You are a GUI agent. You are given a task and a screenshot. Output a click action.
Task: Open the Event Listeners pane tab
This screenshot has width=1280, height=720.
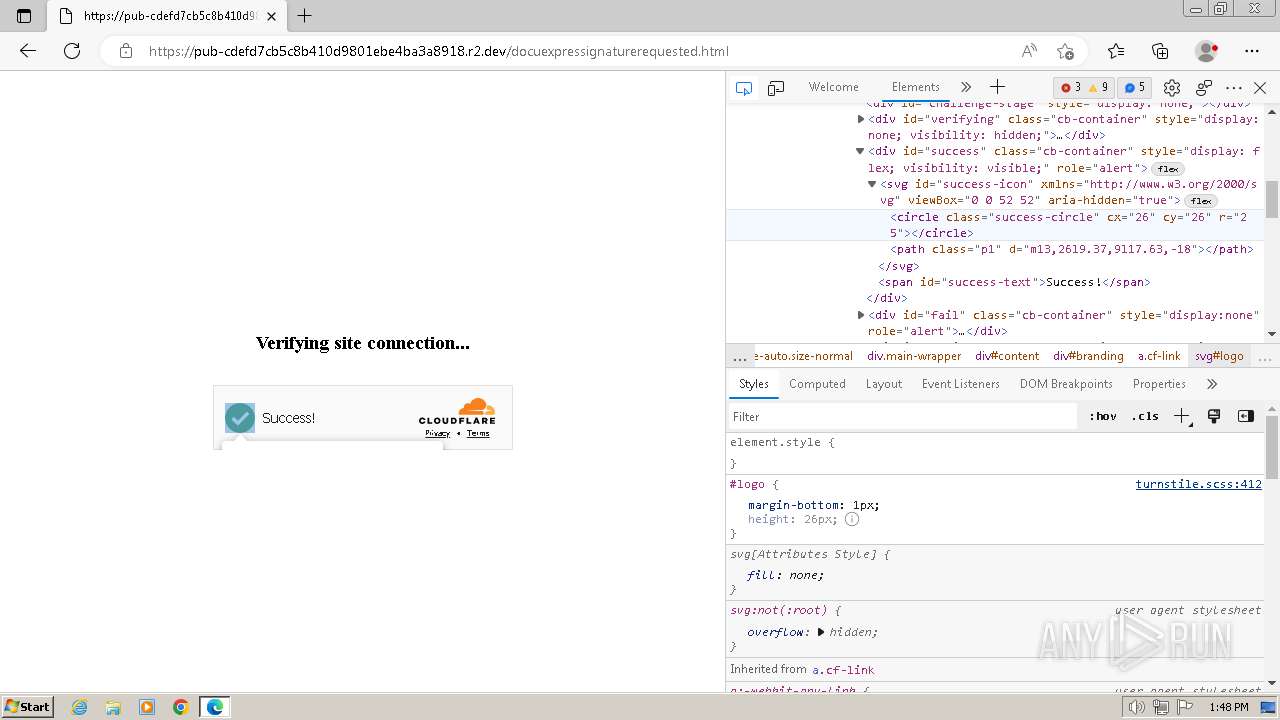[961, 384]
